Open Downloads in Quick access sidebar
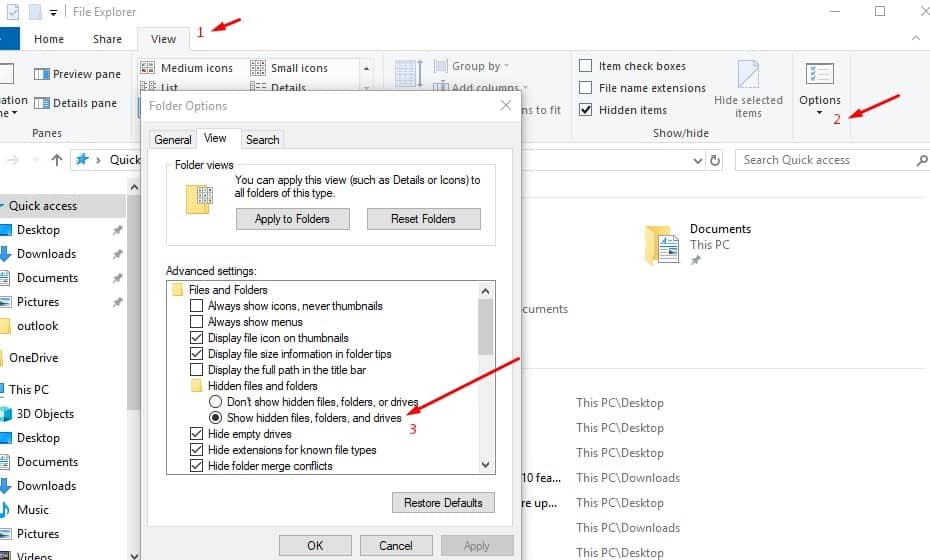Screen dimensions: 930x560 (x=46, y=254)
